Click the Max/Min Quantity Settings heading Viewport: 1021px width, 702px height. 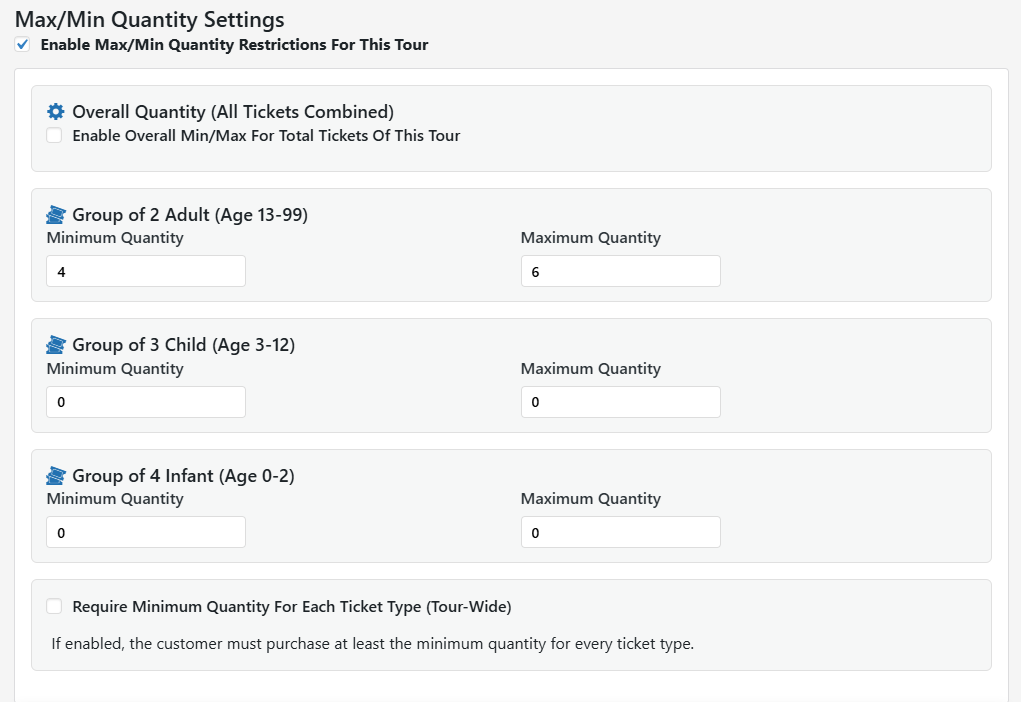click(x=150, y=19)
